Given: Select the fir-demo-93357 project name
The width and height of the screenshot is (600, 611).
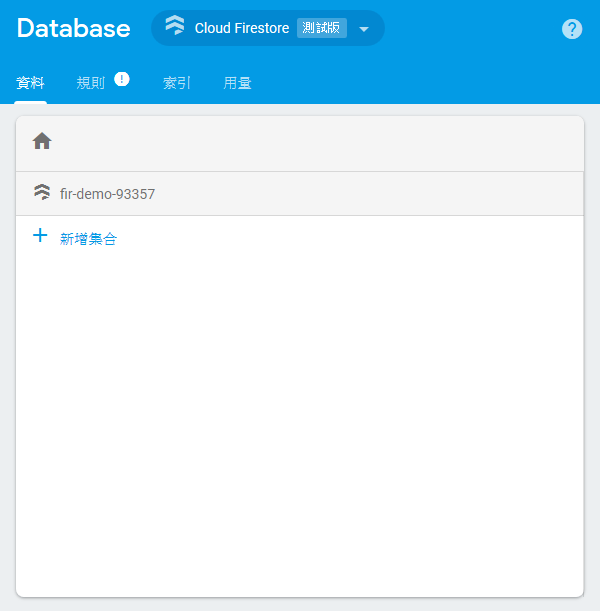Looking at the screenshot, I should tap(107, 194).
